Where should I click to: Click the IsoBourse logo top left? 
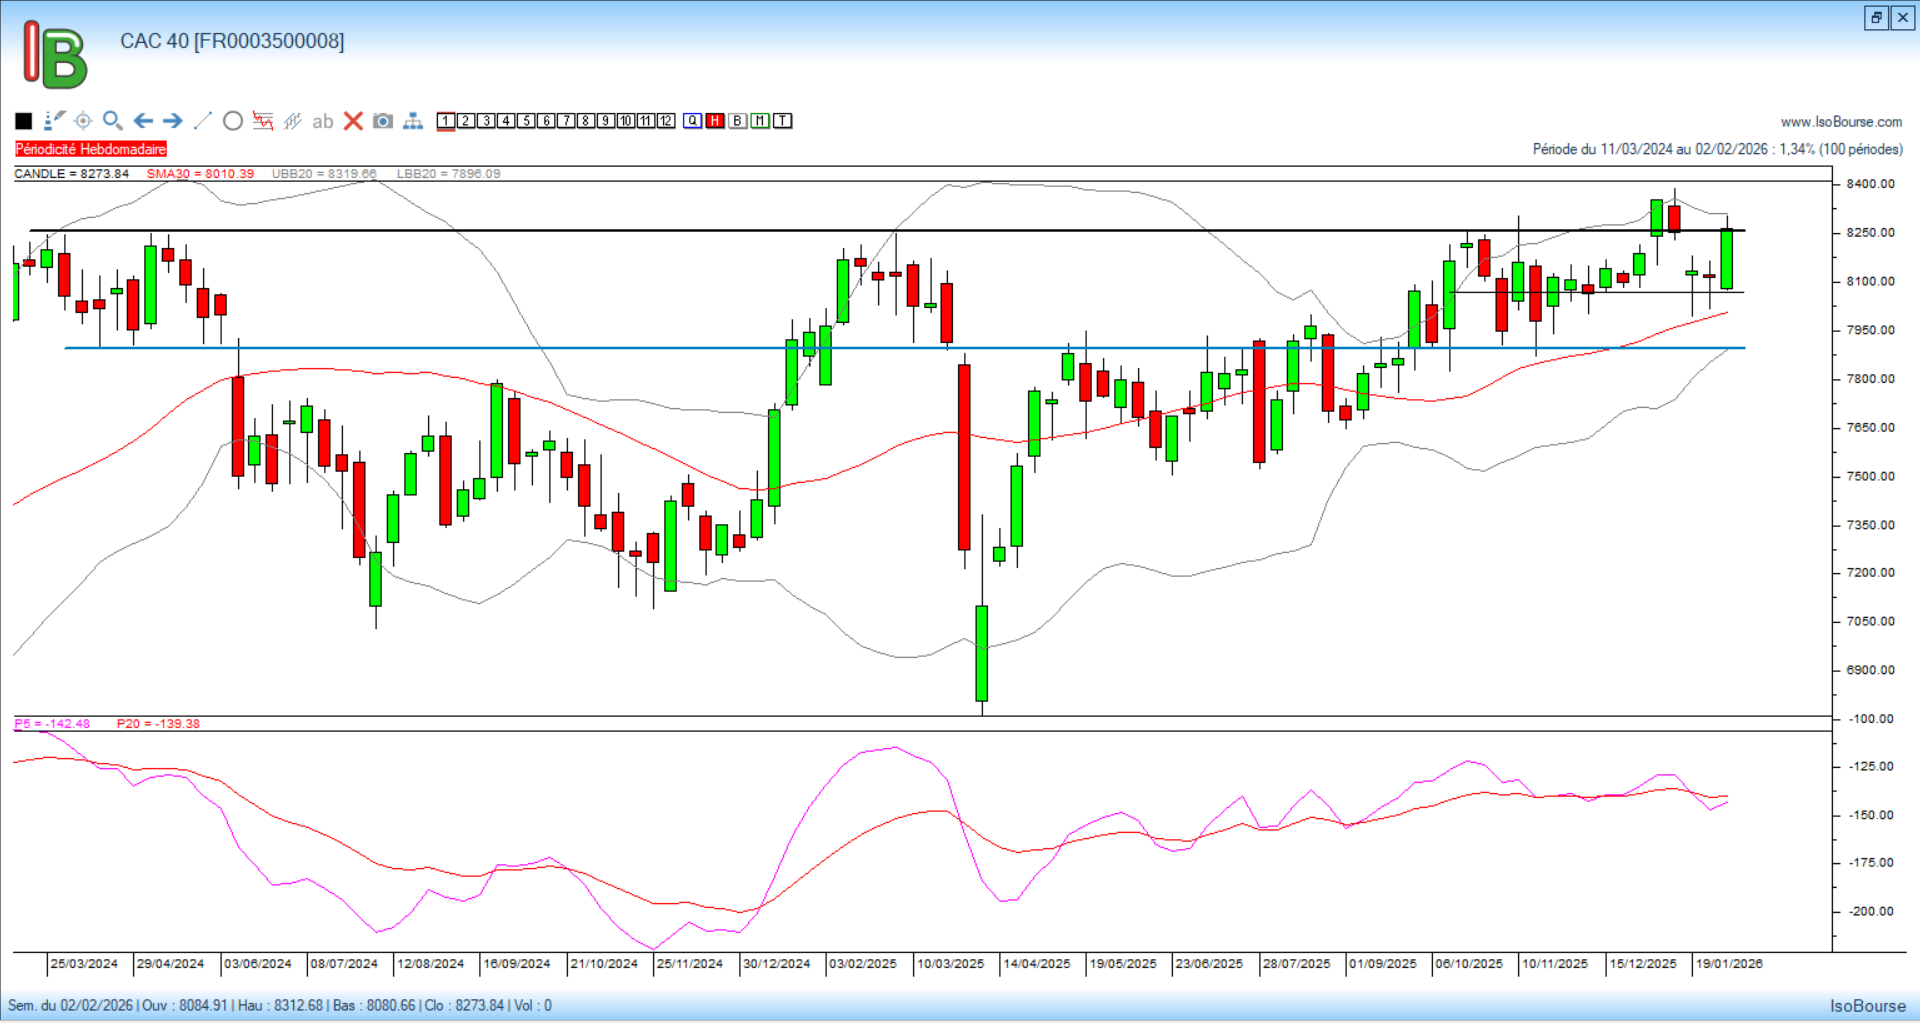click(x=56, y=55)
